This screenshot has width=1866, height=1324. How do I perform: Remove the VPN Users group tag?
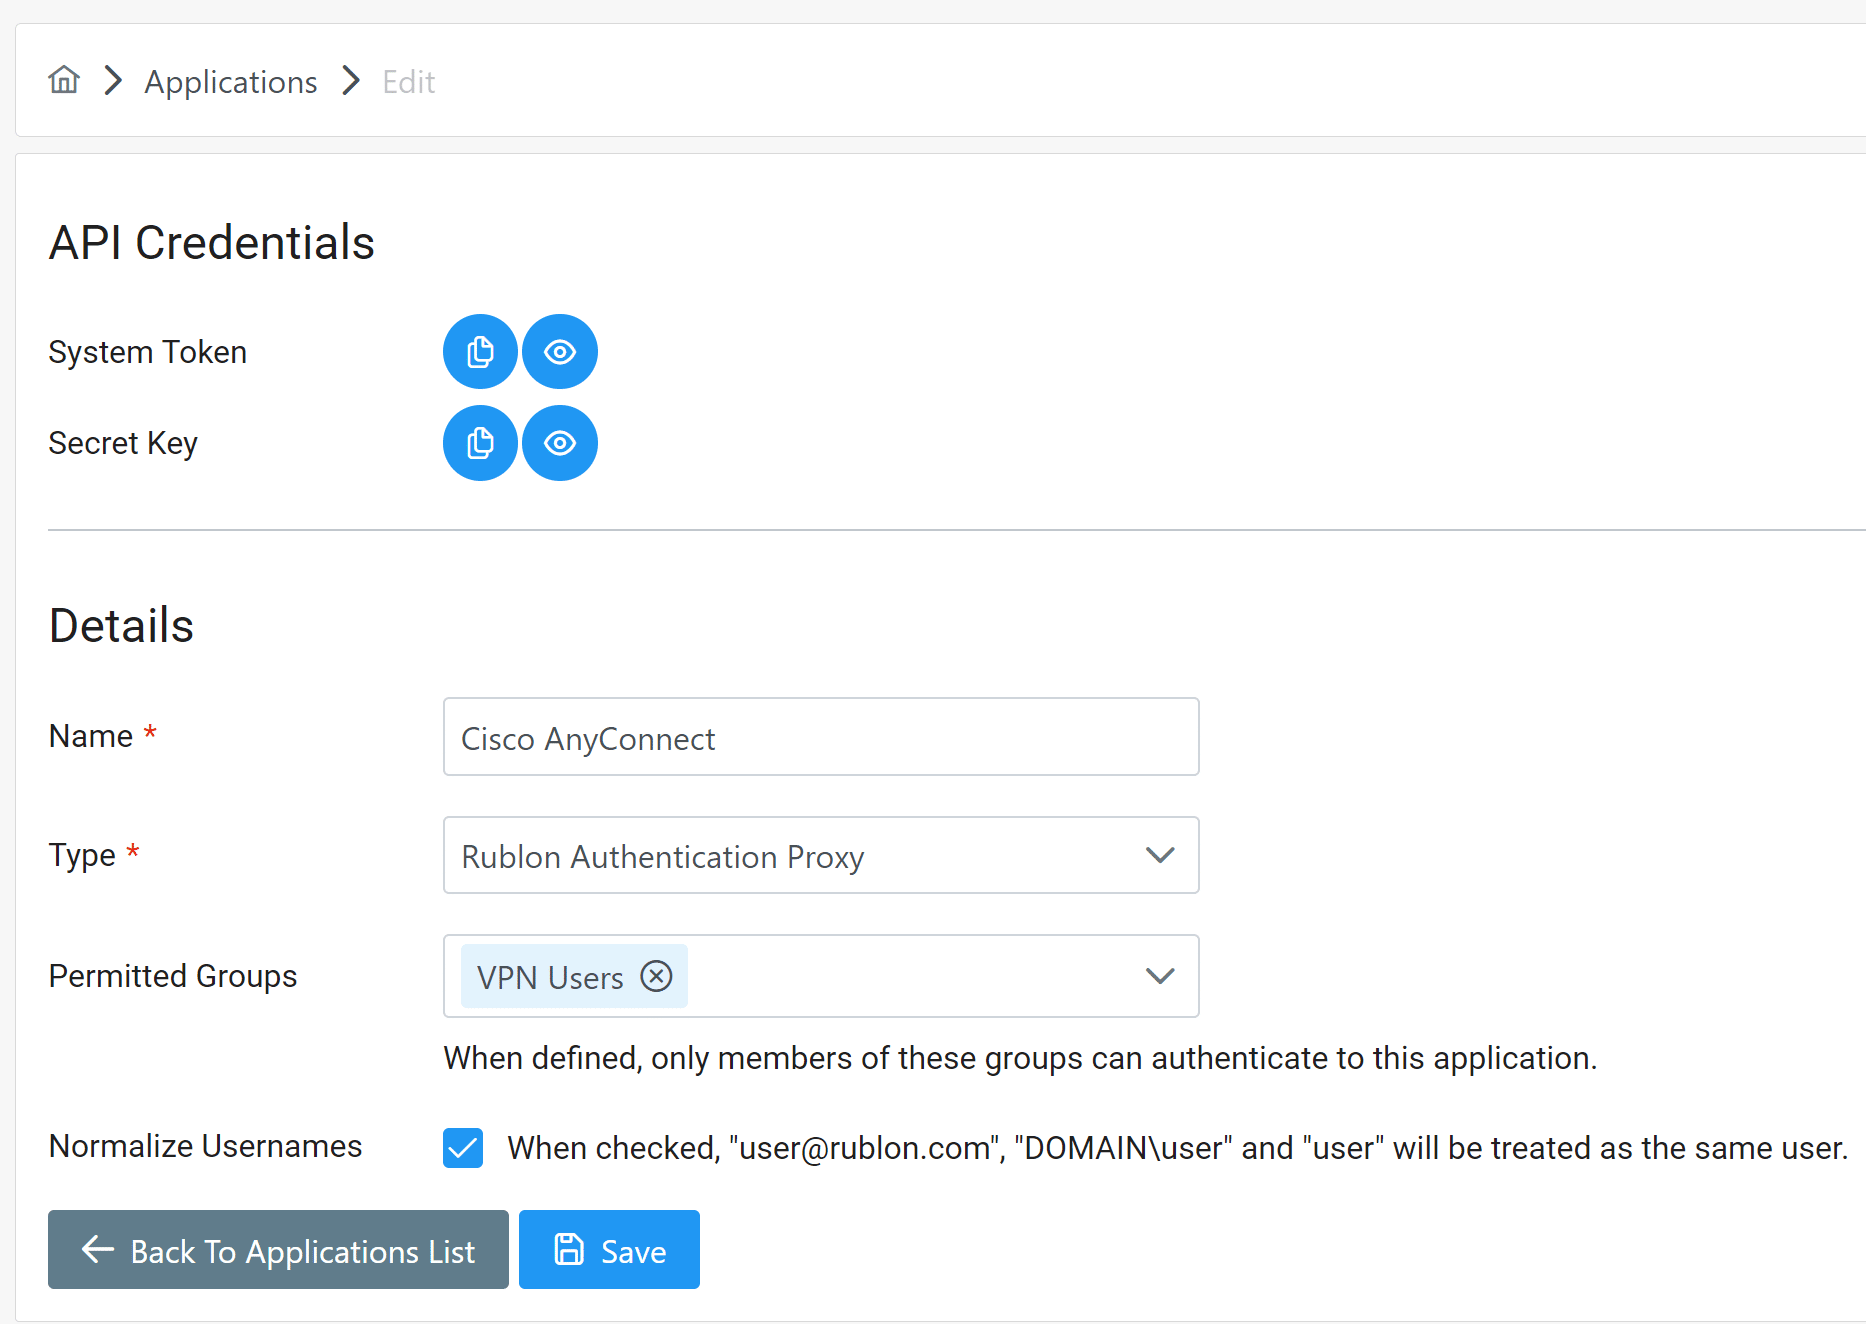tap(656, 976)
